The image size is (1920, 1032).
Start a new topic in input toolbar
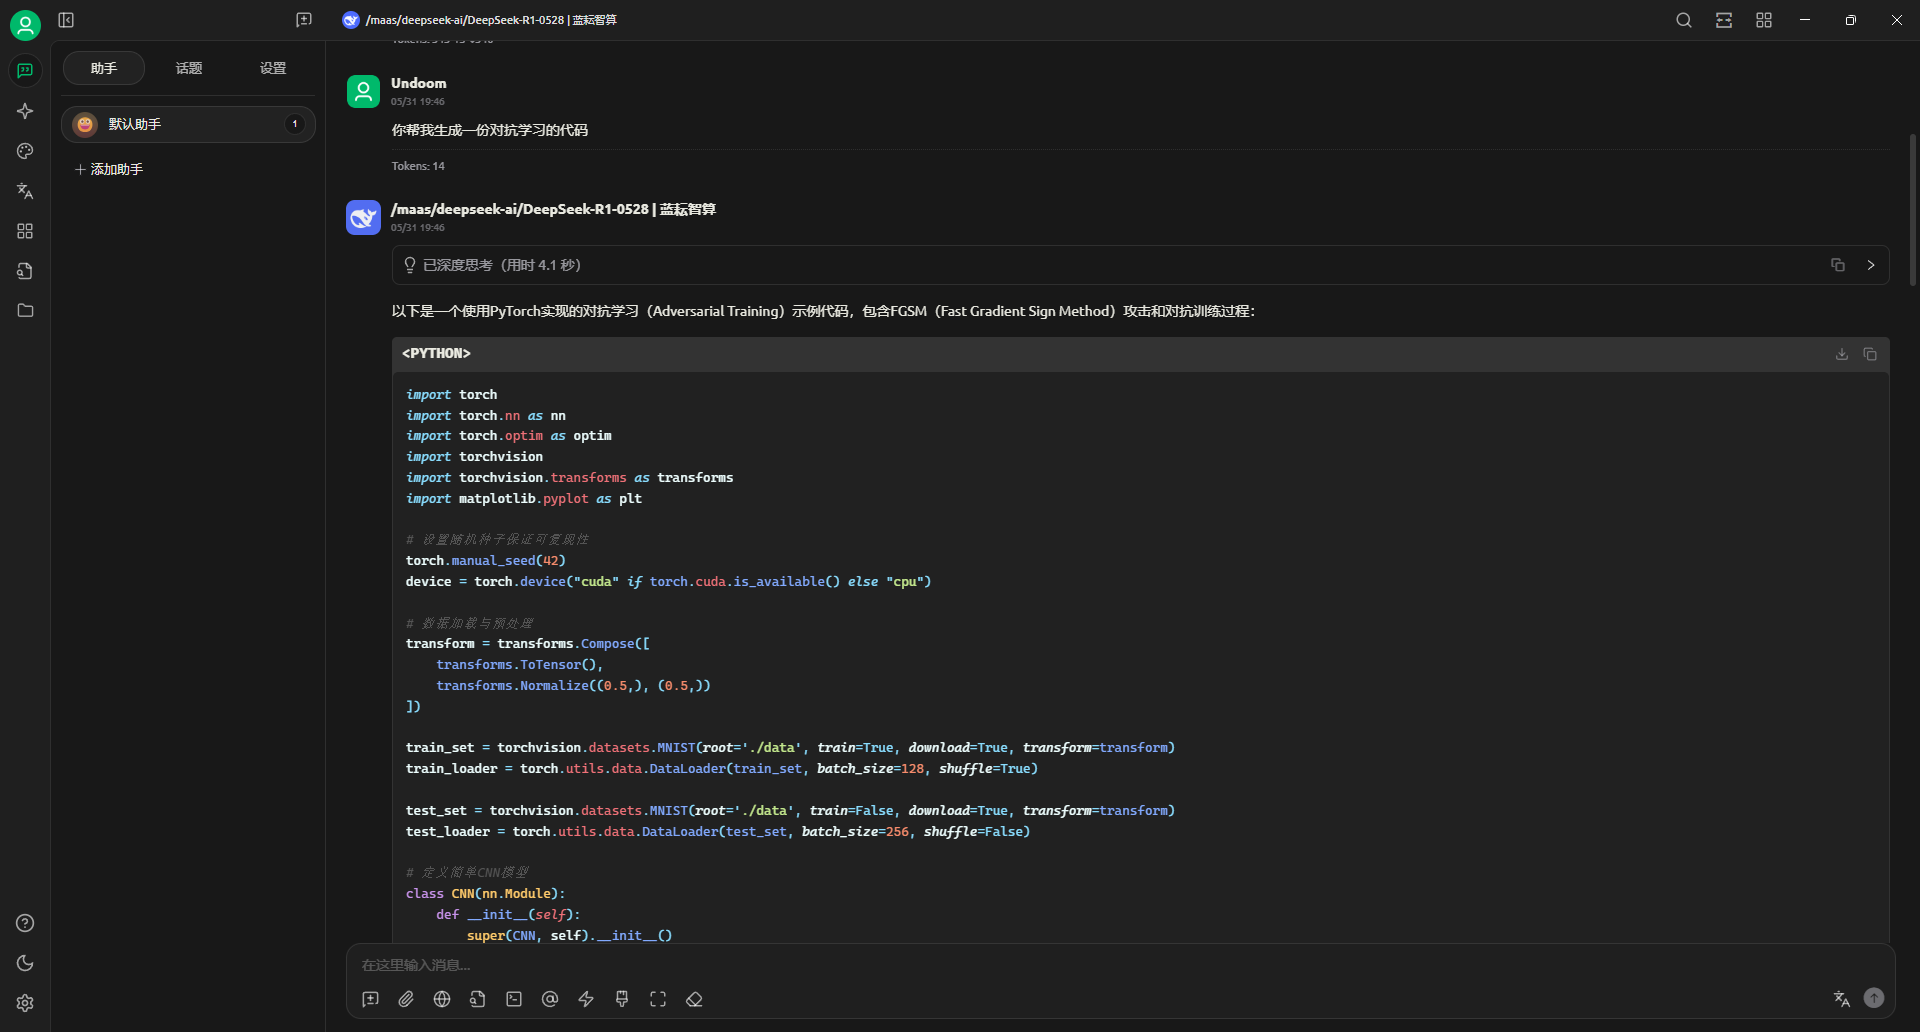click(370, 999)
